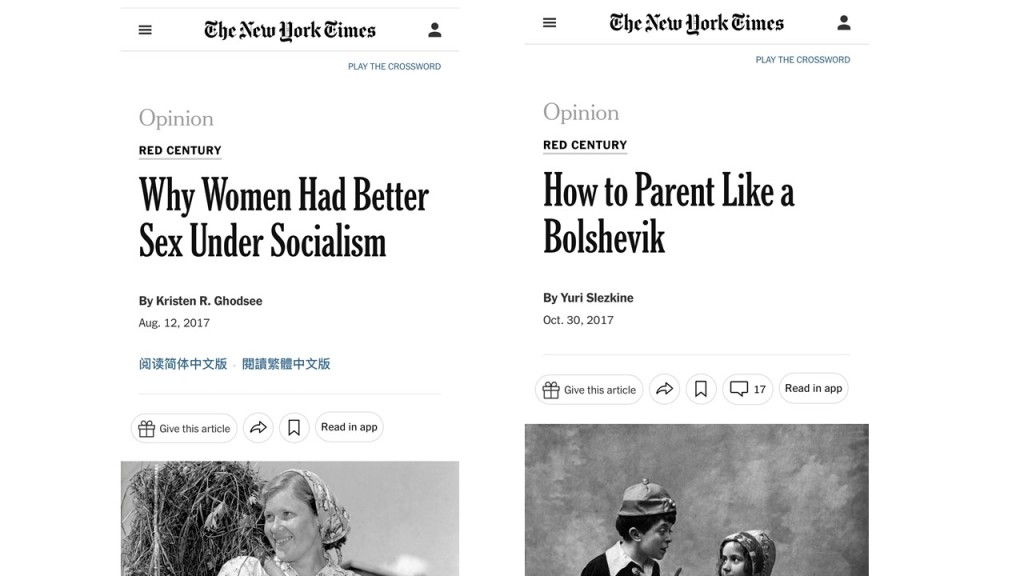Share the Parent Like a Bolshevik article

664,389
